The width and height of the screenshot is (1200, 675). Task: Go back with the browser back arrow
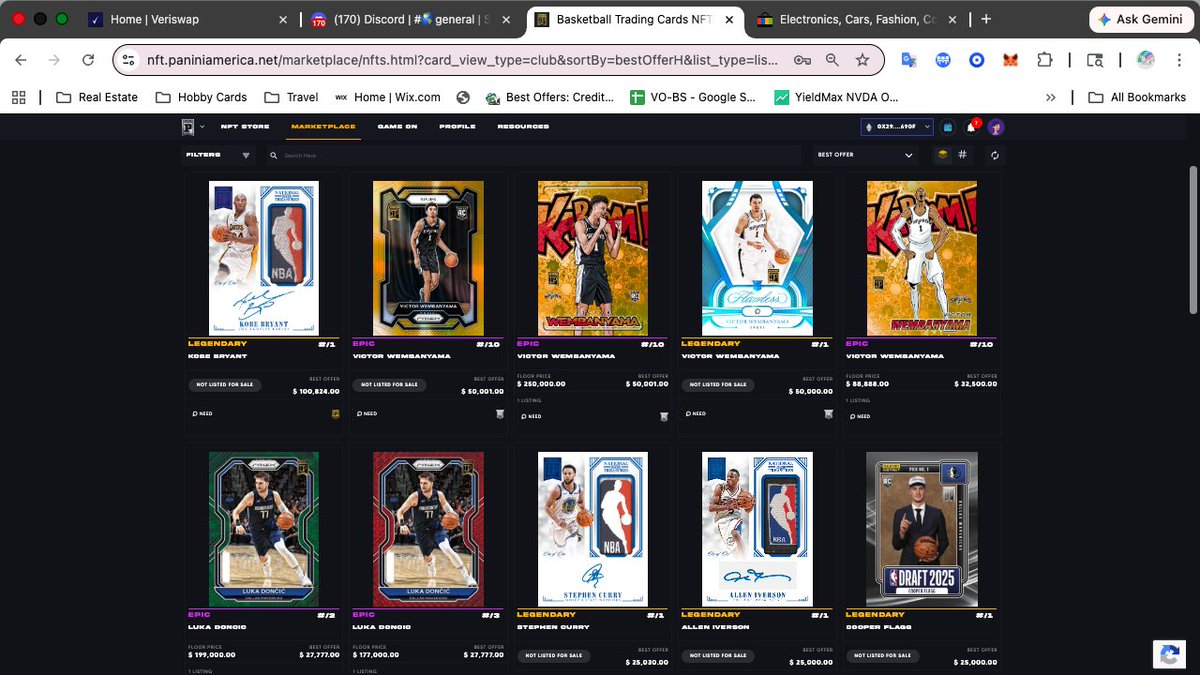(21, 60)
